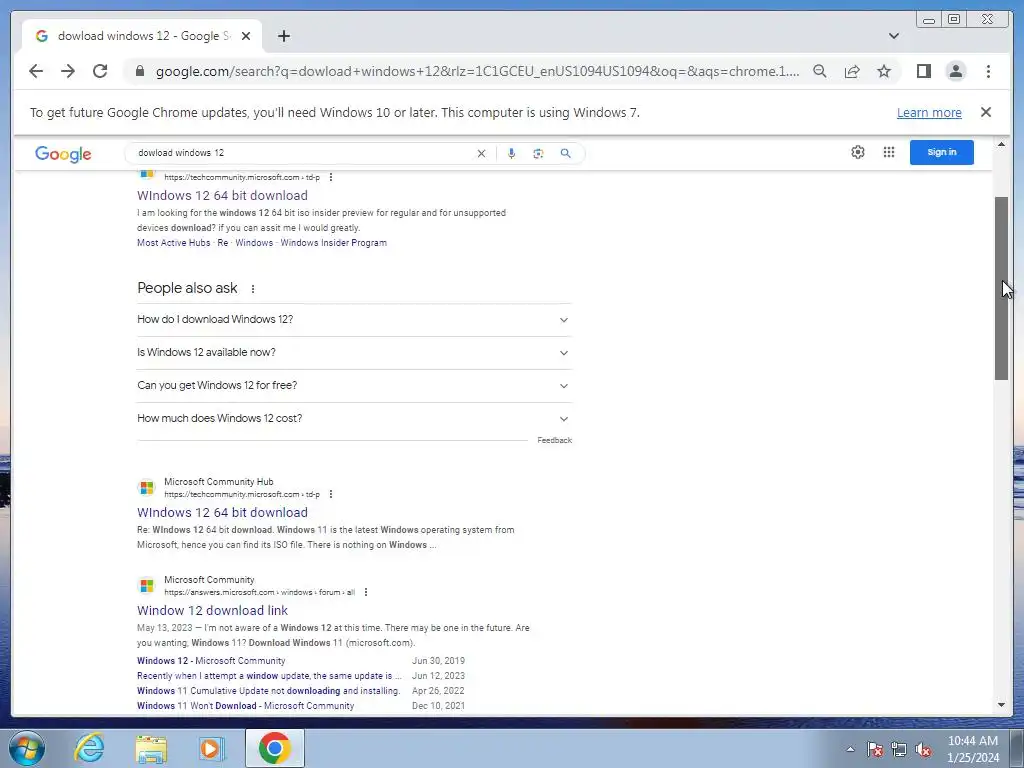Open the Learn more link
The width and height of the screenshot is (1024, 768).
[929, 112]
